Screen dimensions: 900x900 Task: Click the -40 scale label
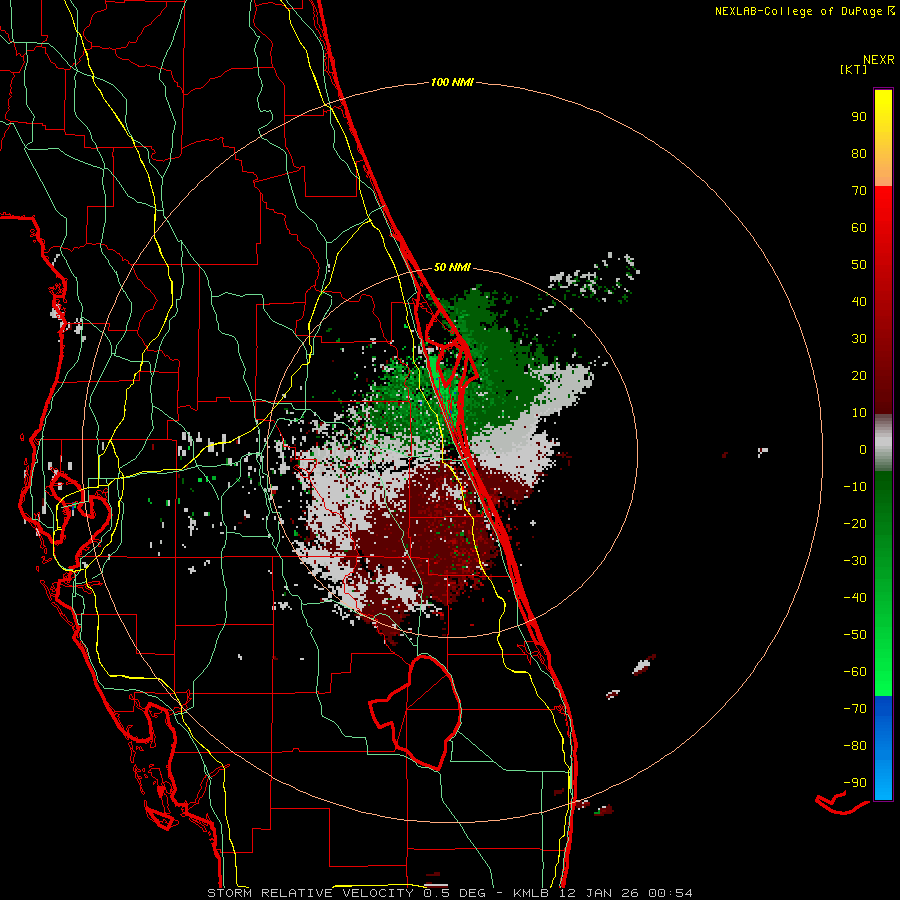click(855, 598)
